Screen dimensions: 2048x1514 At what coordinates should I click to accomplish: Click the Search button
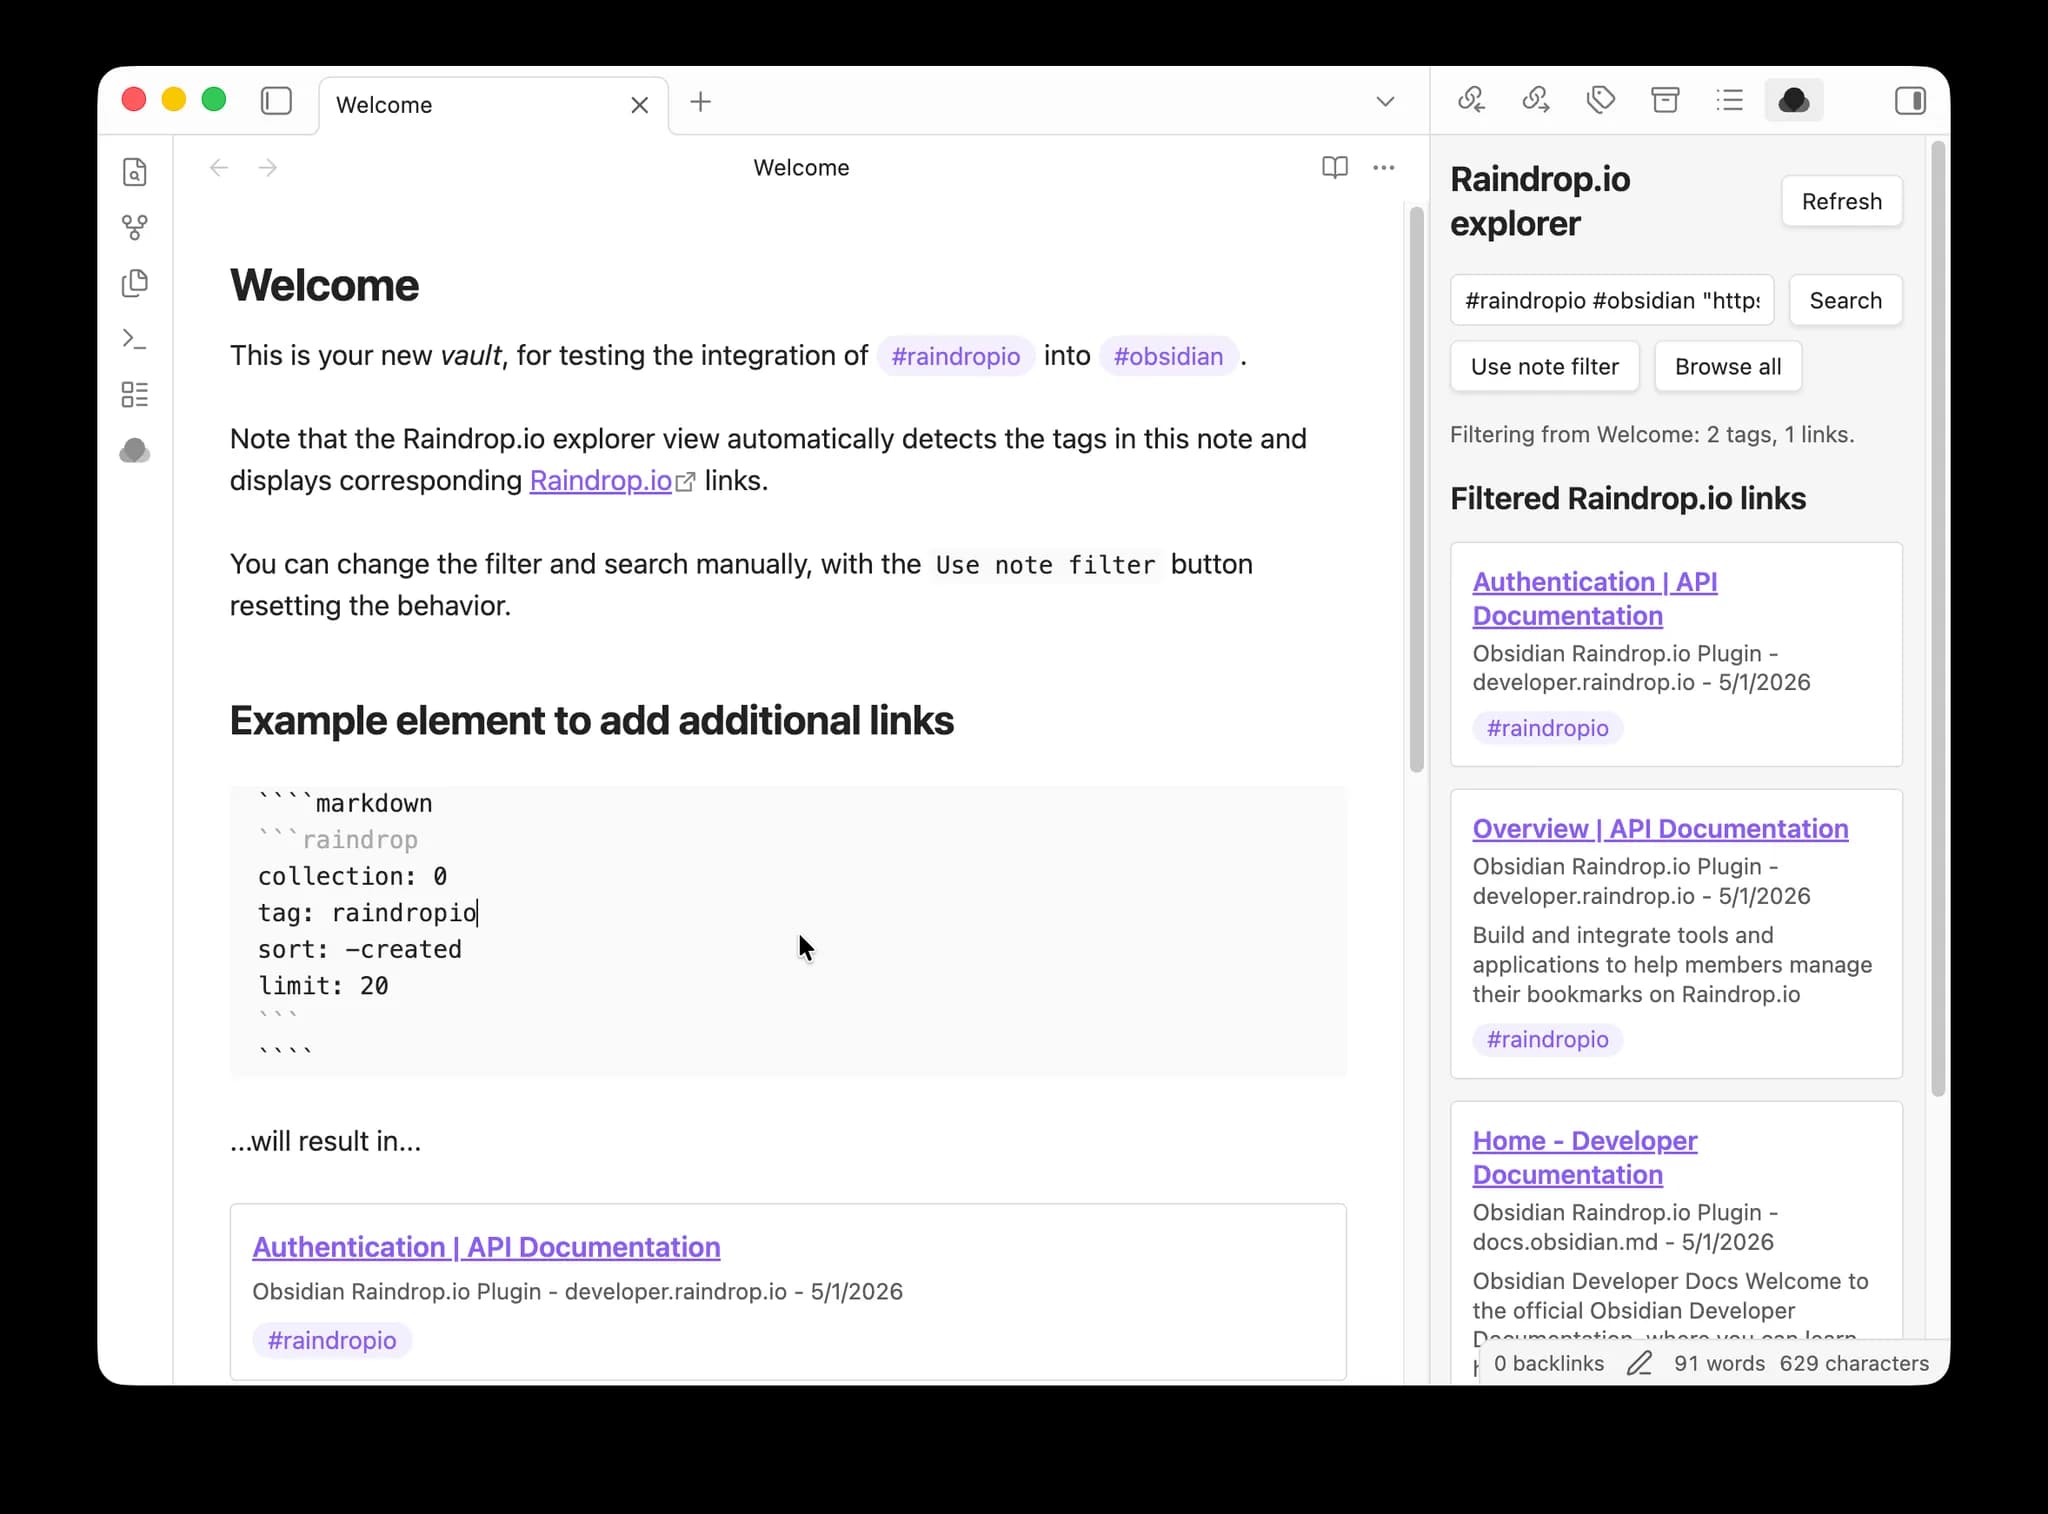(x=1846, y=301)
